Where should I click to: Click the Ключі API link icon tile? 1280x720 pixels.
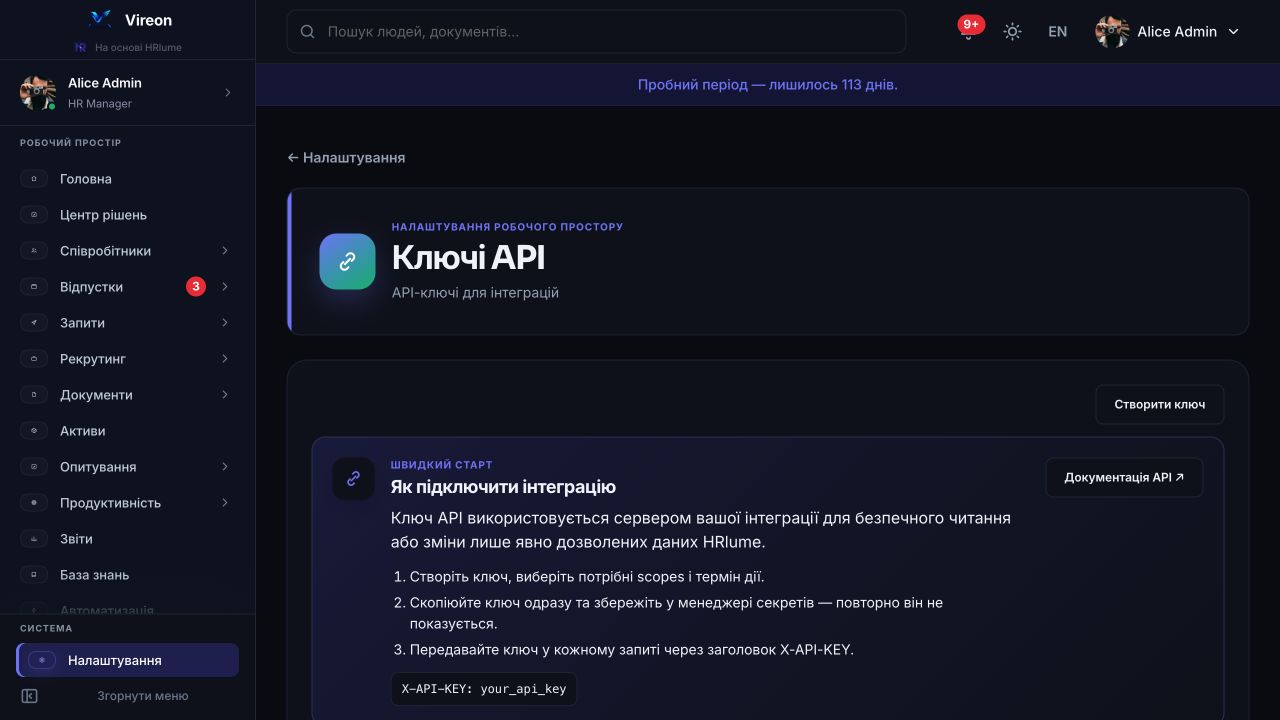pos(347,261)
